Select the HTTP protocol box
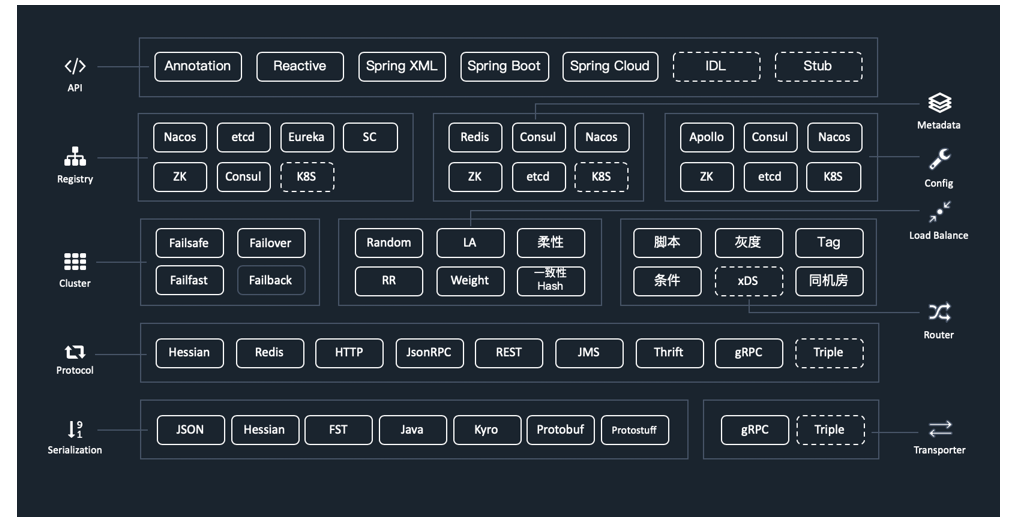This screenshot has width=1013, height=524. pos(350,353)
